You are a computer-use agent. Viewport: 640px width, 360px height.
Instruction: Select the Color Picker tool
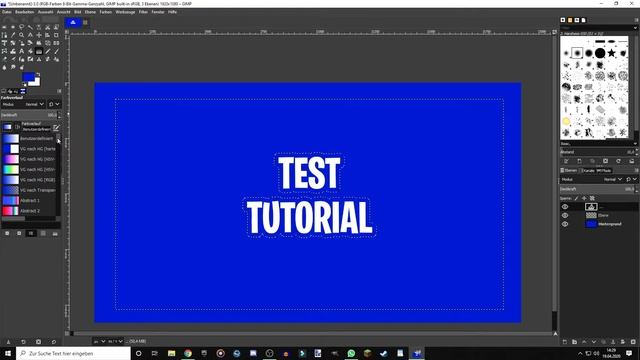[x=13, y=35]
